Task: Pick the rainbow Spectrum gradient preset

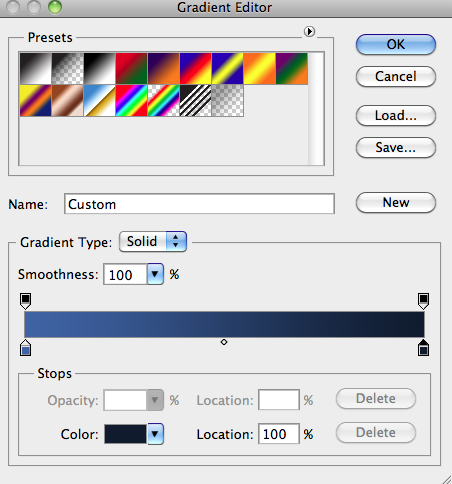Action: pyautogui.click(x=132, y=100)
